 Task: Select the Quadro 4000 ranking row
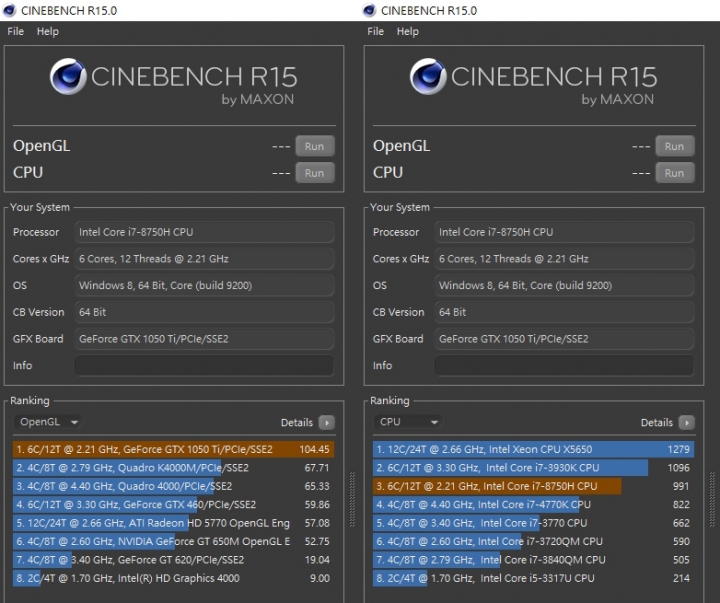174,486
